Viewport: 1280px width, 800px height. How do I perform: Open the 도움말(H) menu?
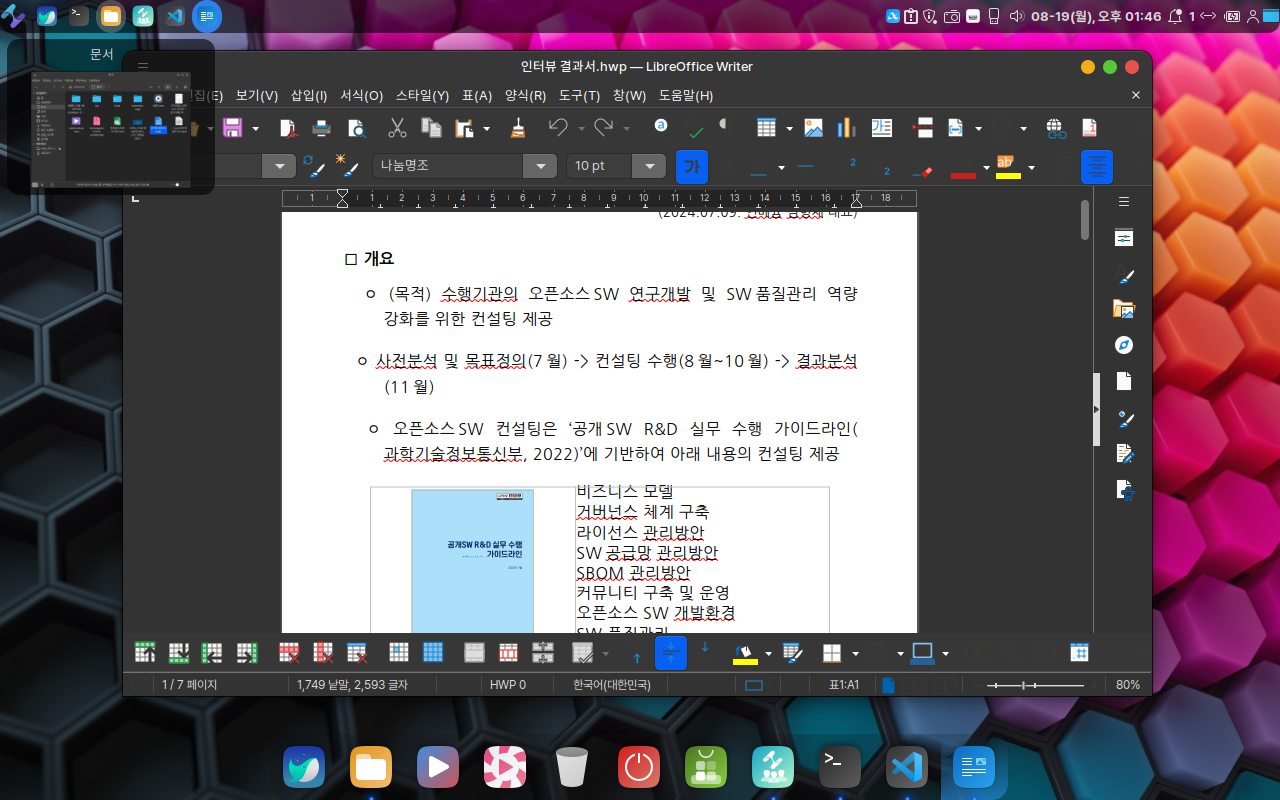(x=686, y=96)
